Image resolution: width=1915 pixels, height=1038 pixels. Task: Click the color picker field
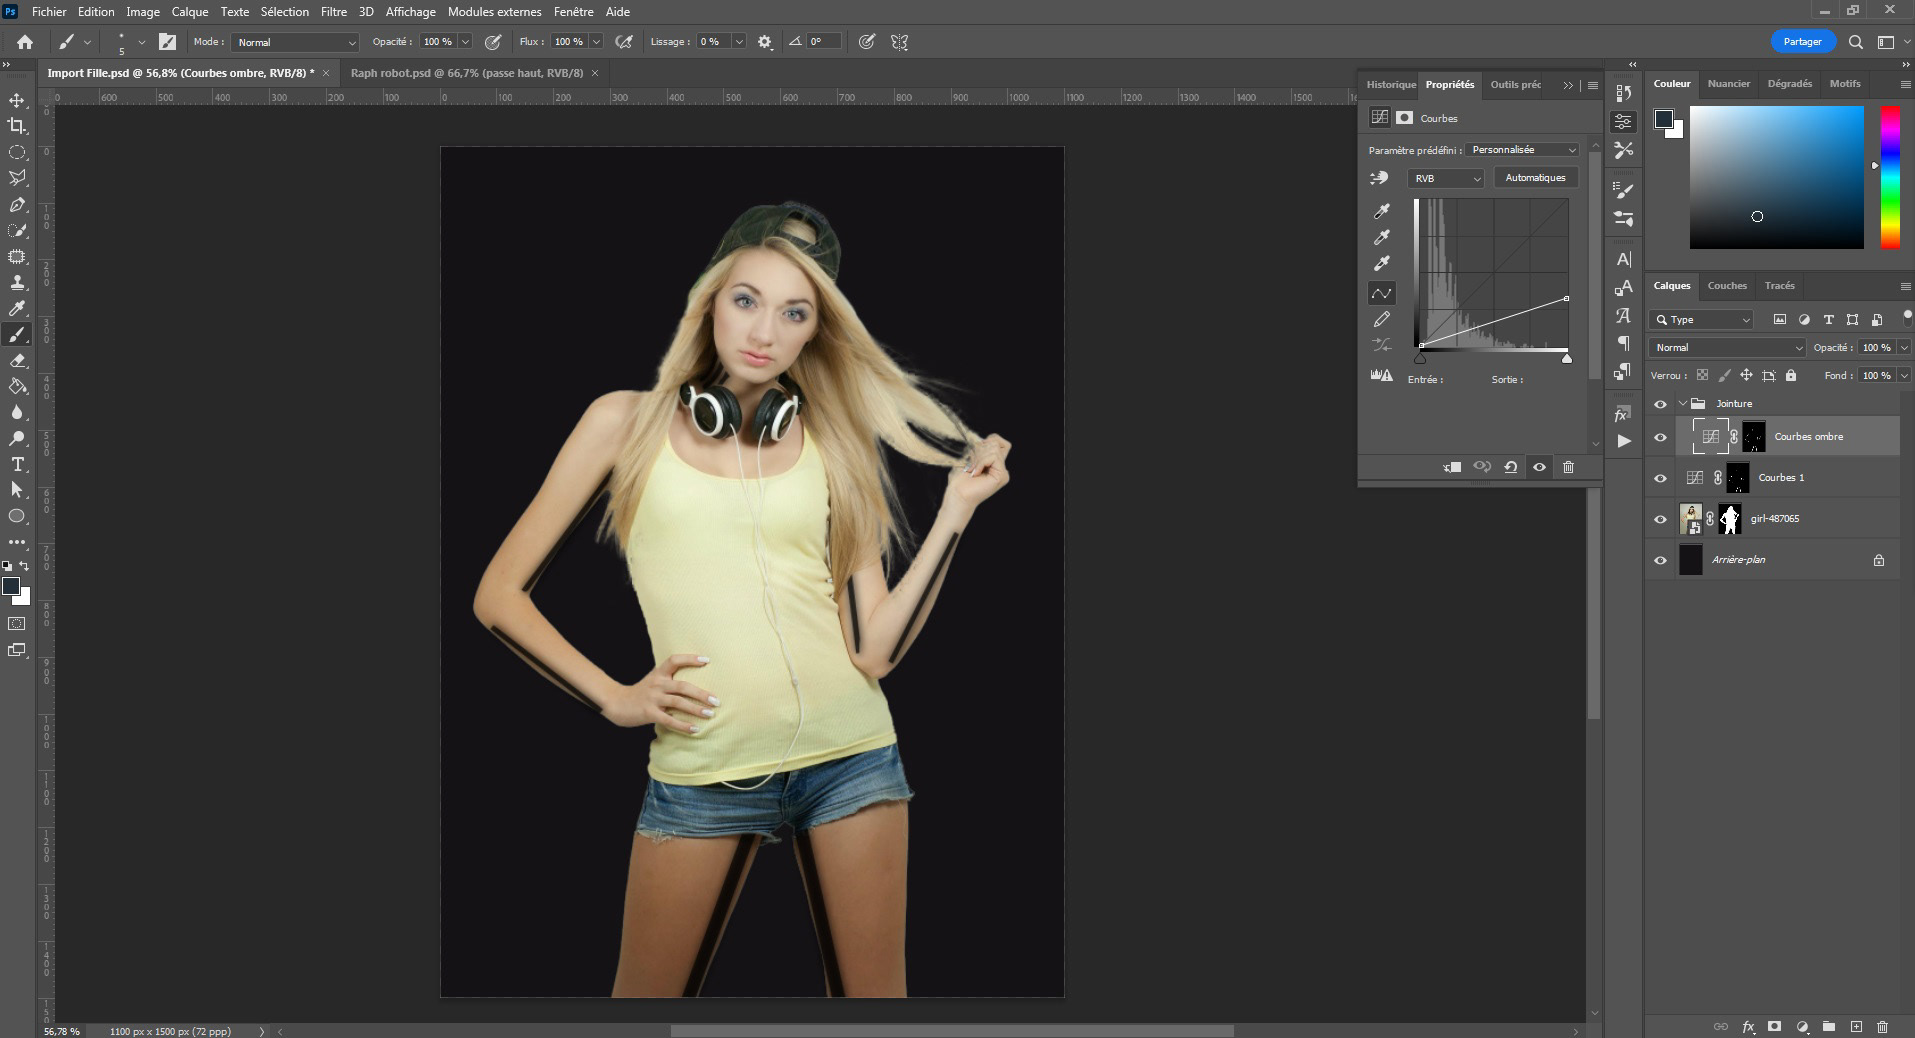pos(1776,177)
